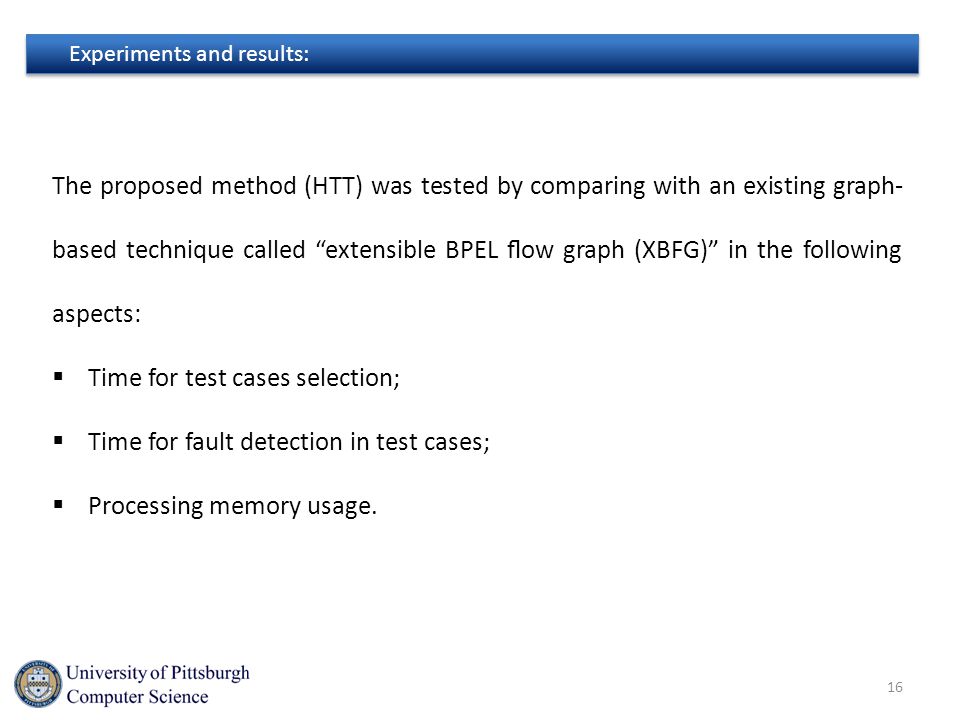
Task: Click the word 'following' in second line
Action: (852, 250)
